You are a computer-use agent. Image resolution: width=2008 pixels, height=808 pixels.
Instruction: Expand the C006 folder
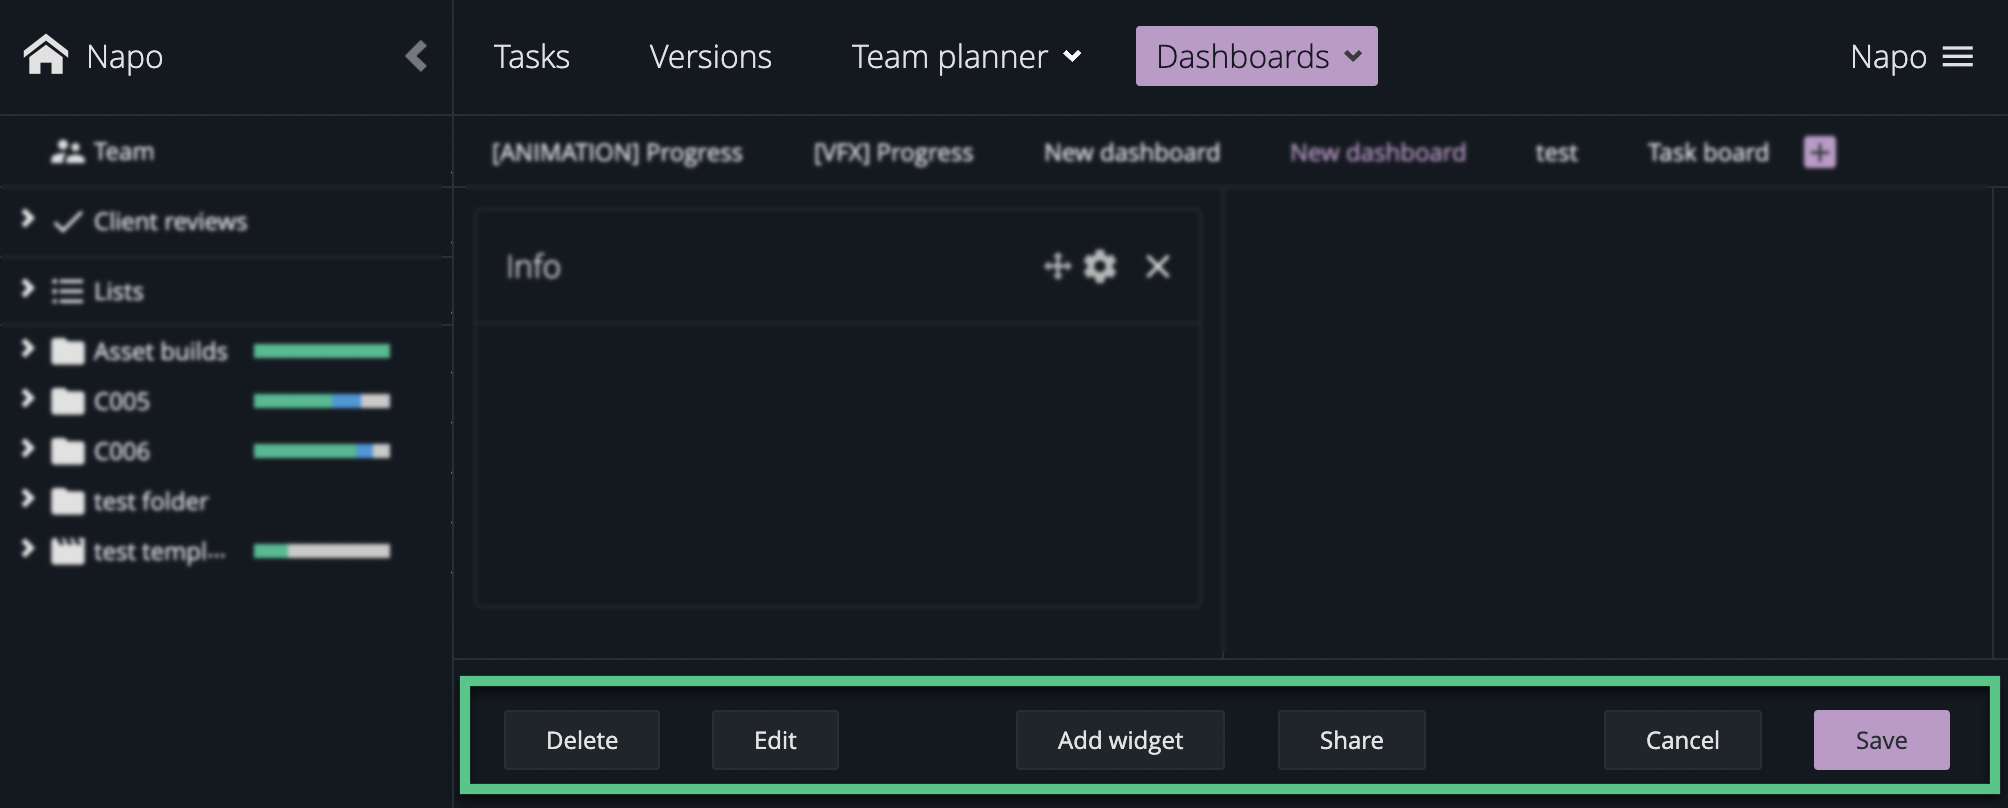pos(27,449)
